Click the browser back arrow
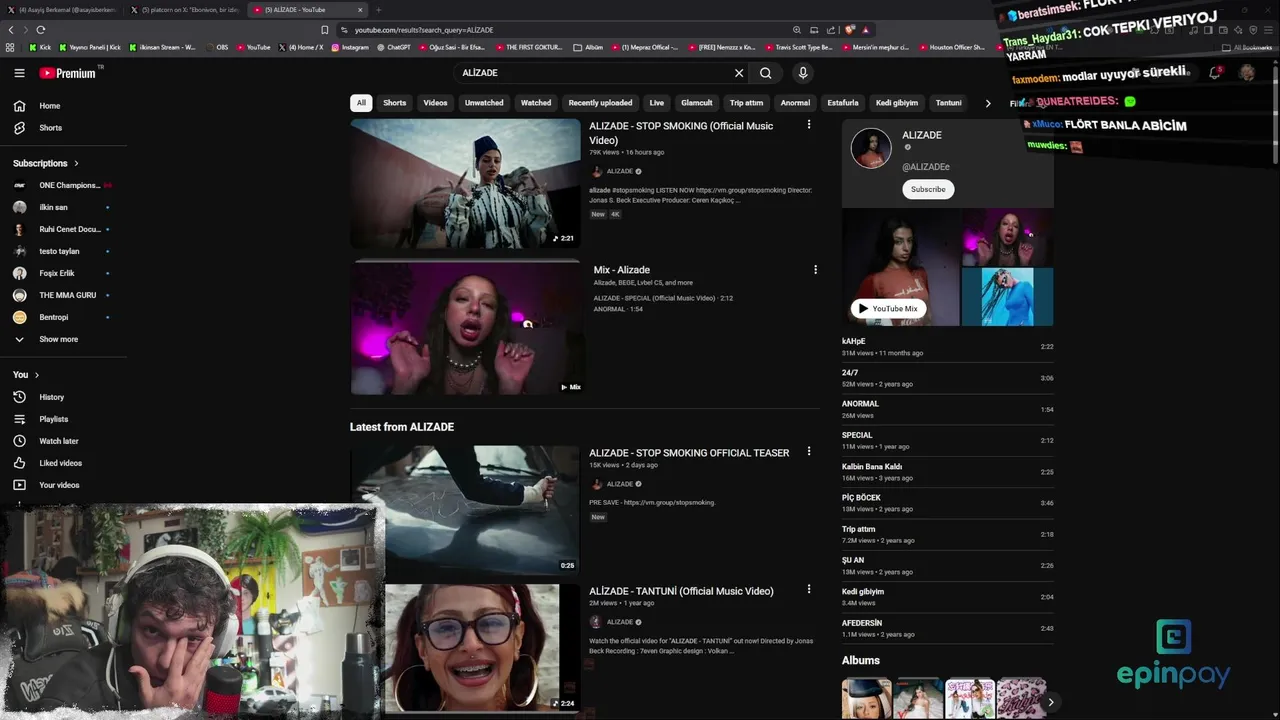Image resolution: width=1280 pixels, height=720 pixels. point(11,30)
